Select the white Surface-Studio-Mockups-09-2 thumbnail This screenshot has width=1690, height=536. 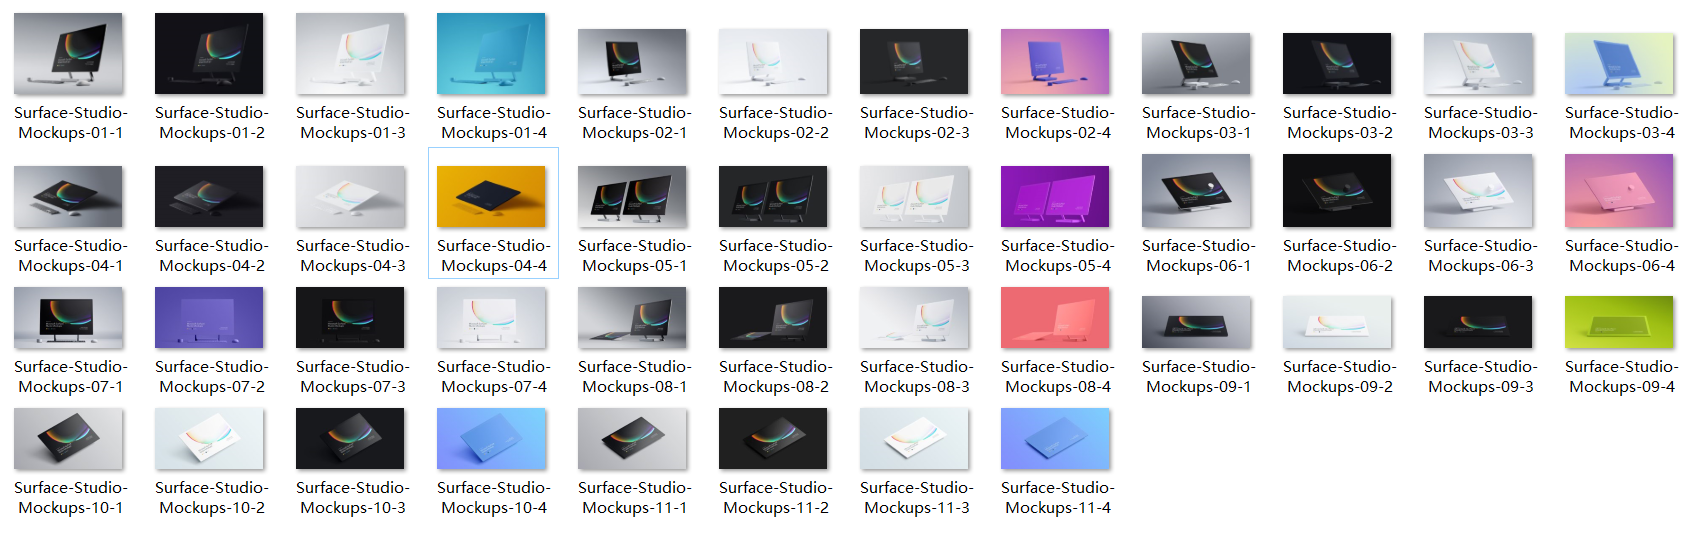coord(1337,322)
